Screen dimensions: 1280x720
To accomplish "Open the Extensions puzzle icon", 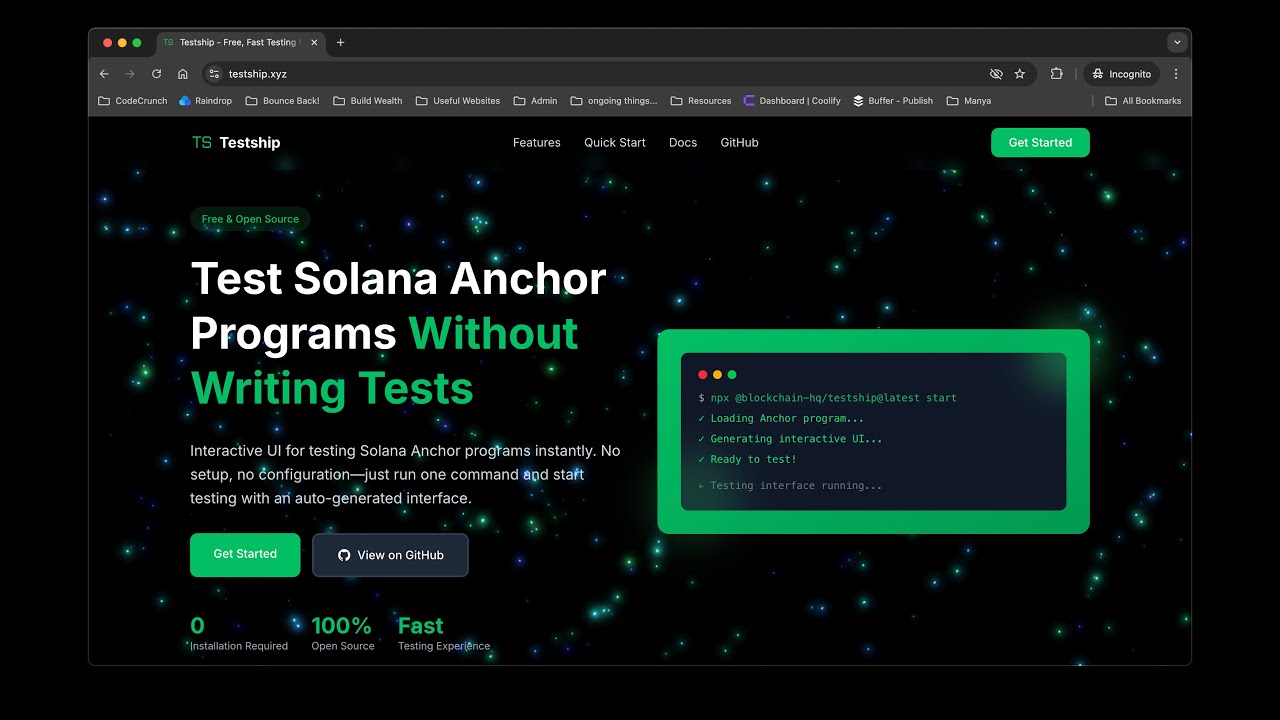I will pos(1056,74).
